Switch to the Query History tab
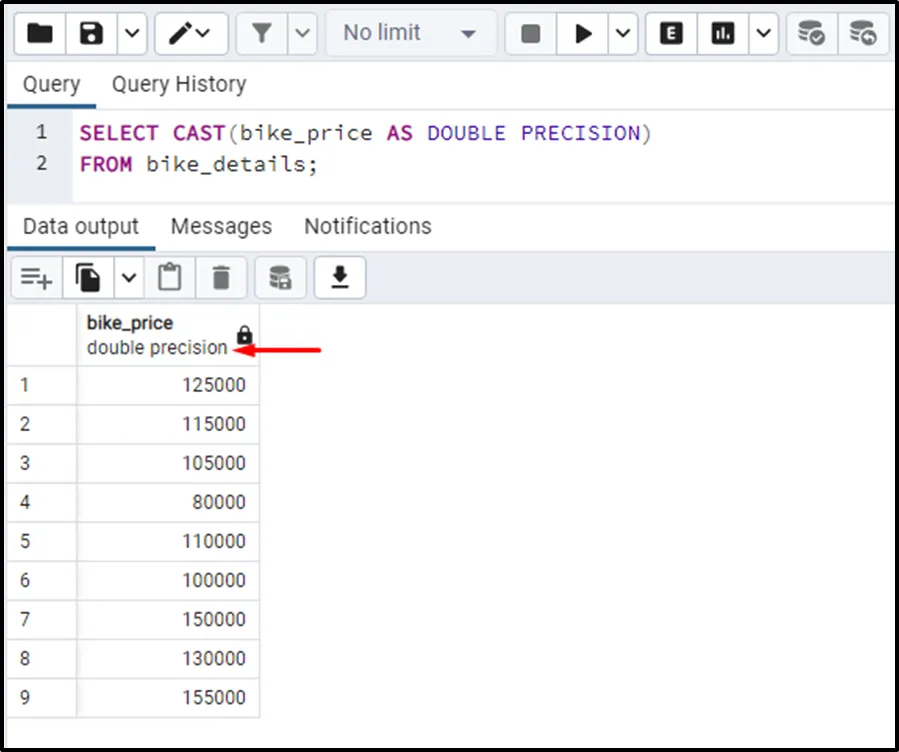 click(x=179, y=85)
